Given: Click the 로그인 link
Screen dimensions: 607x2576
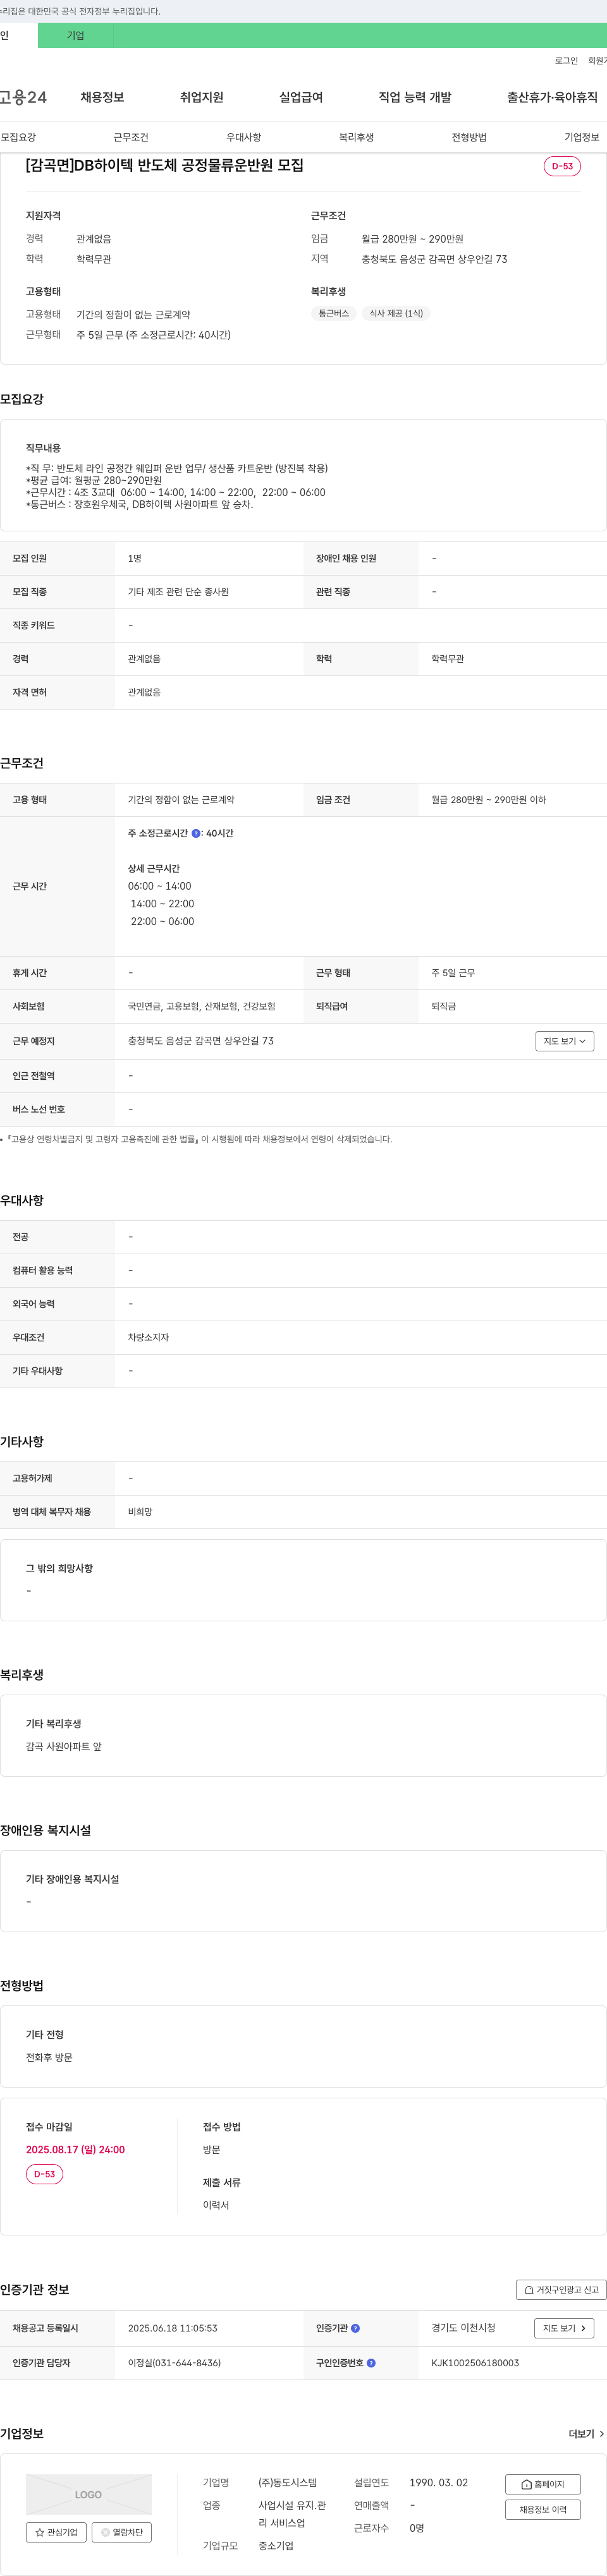Looking at the screenshot, I should point(567,61).
